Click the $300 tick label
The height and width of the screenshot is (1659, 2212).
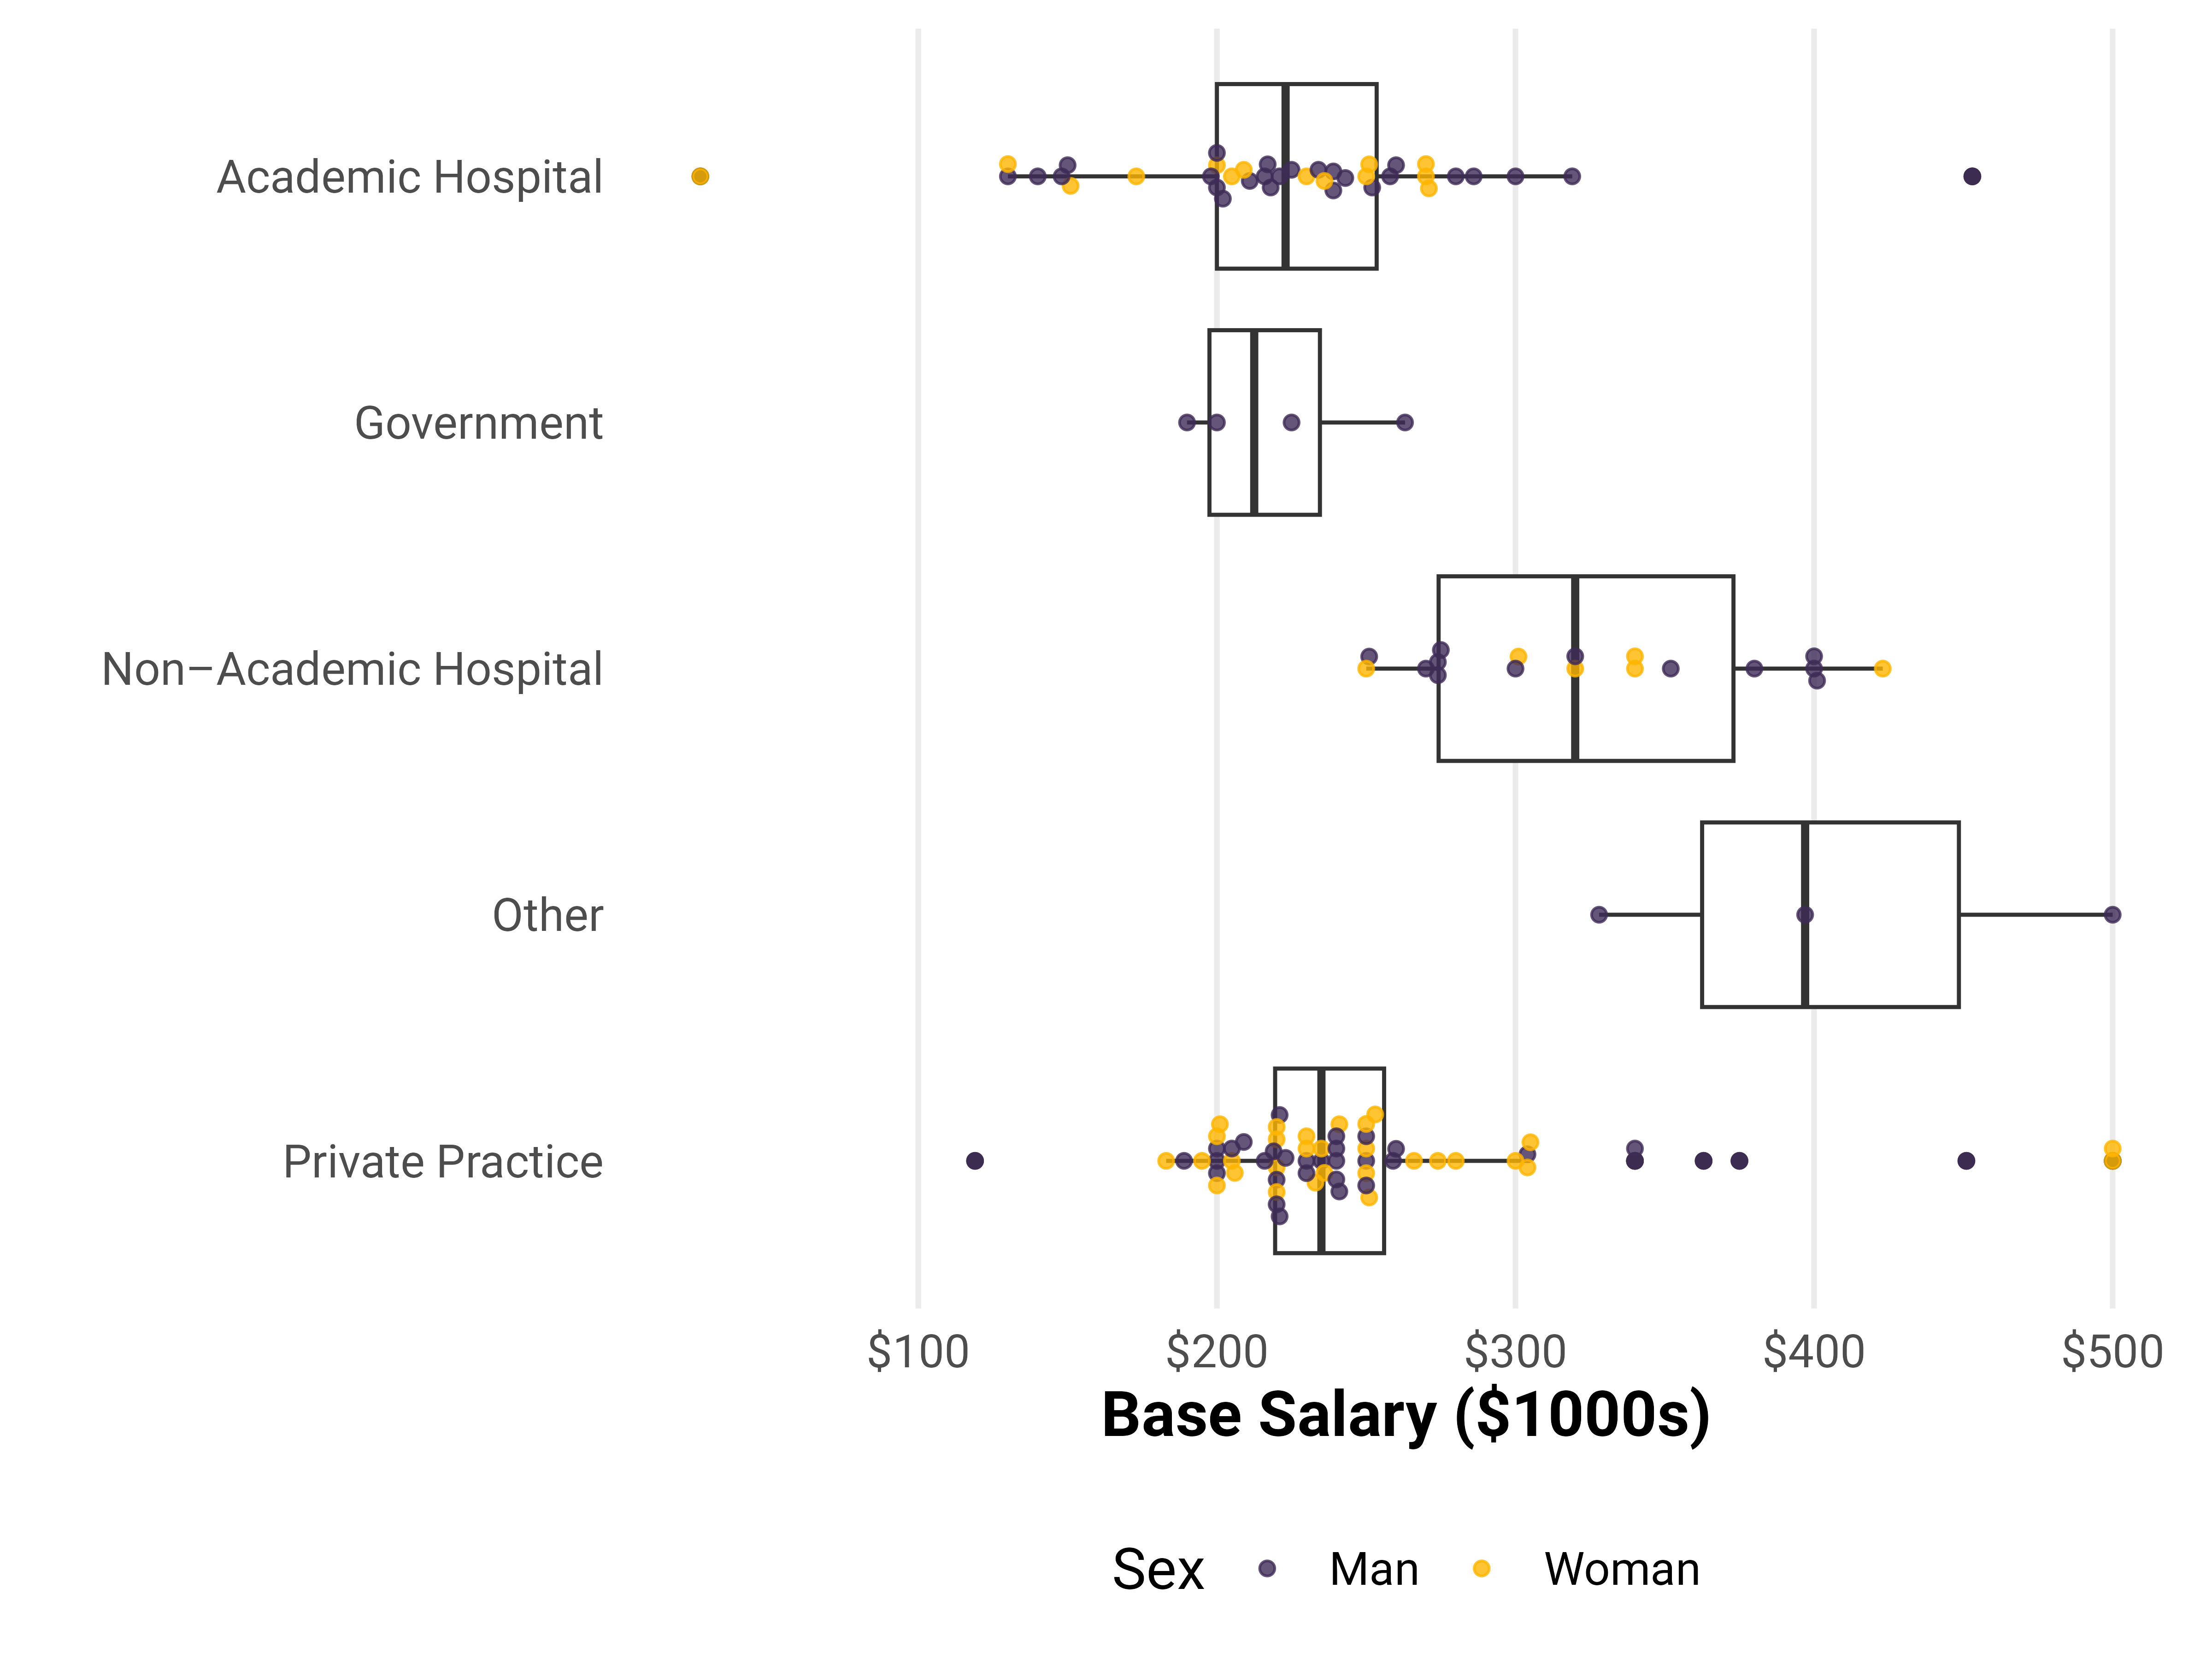pos(1515,1352)
